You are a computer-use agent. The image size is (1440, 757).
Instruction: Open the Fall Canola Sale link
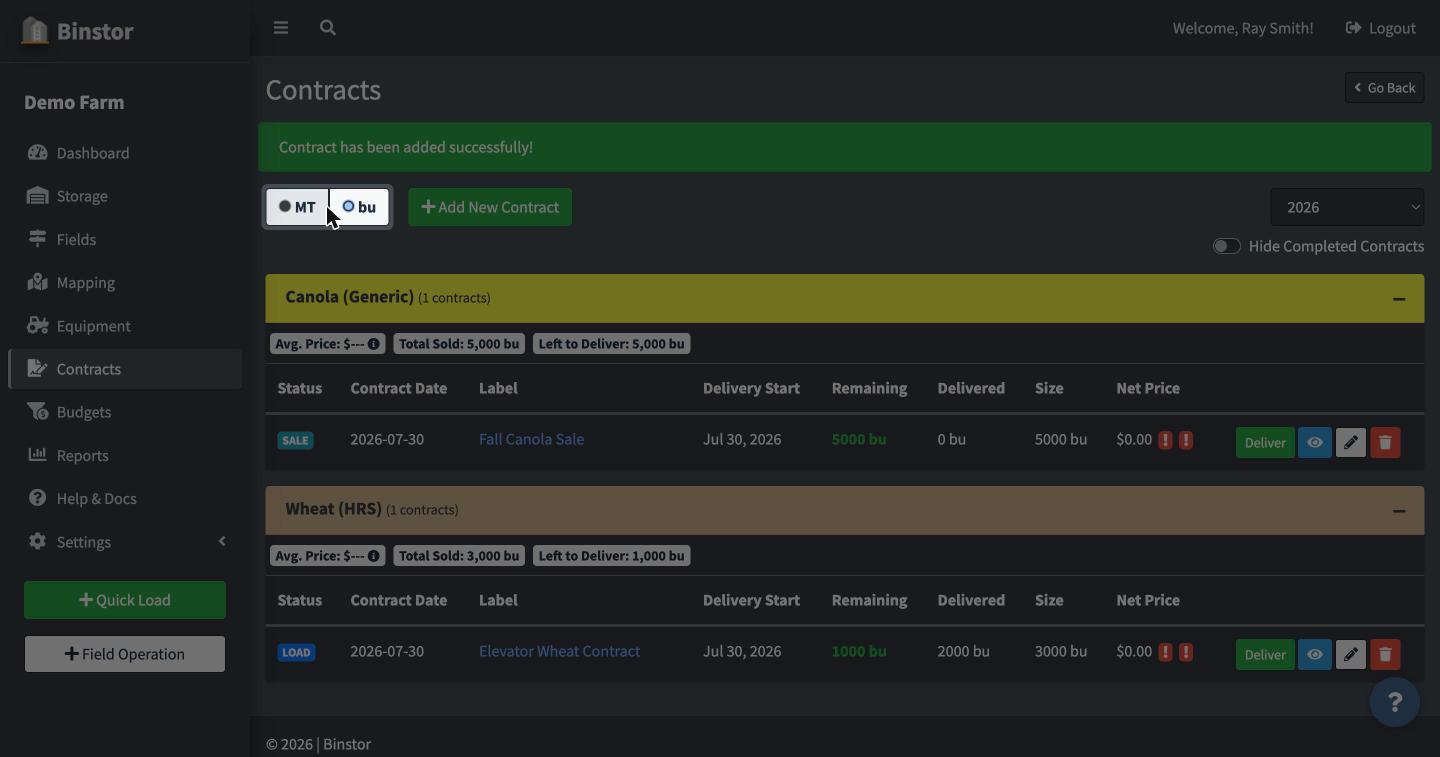tap(531, 439)
